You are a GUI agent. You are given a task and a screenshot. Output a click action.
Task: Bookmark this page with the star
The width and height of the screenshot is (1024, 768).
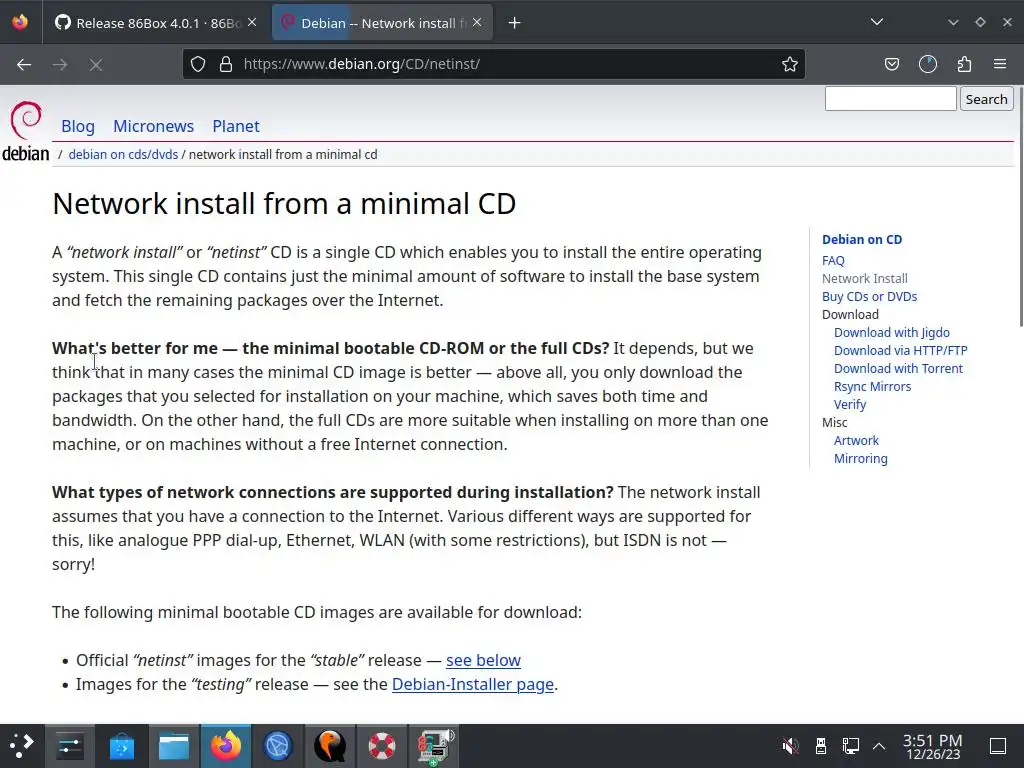(x=790, y=64)
